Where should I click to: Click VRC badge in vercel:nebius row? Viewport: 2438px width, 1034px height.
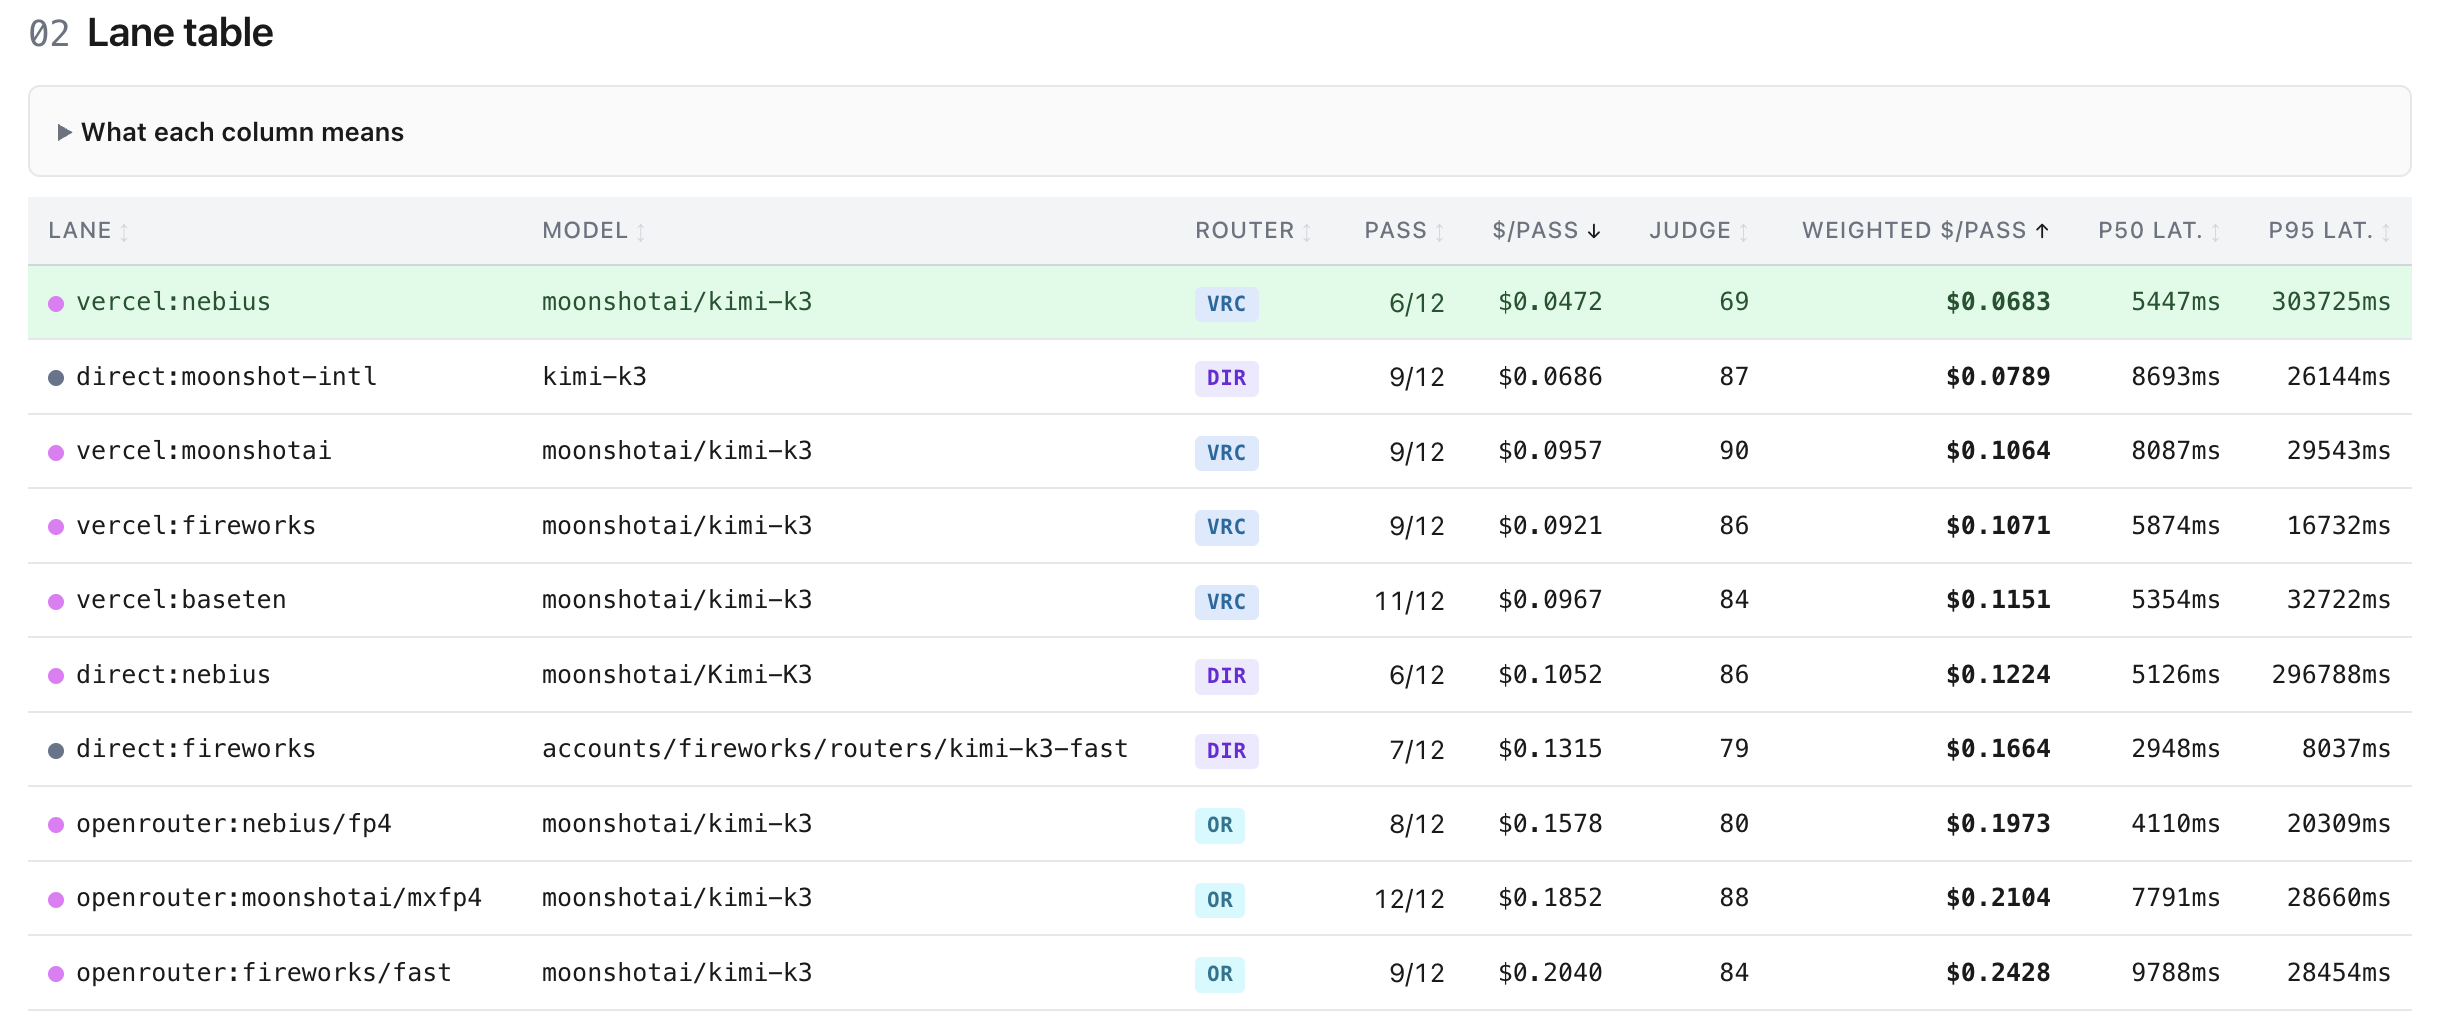pyautogui.click(x=1226, y=303)
